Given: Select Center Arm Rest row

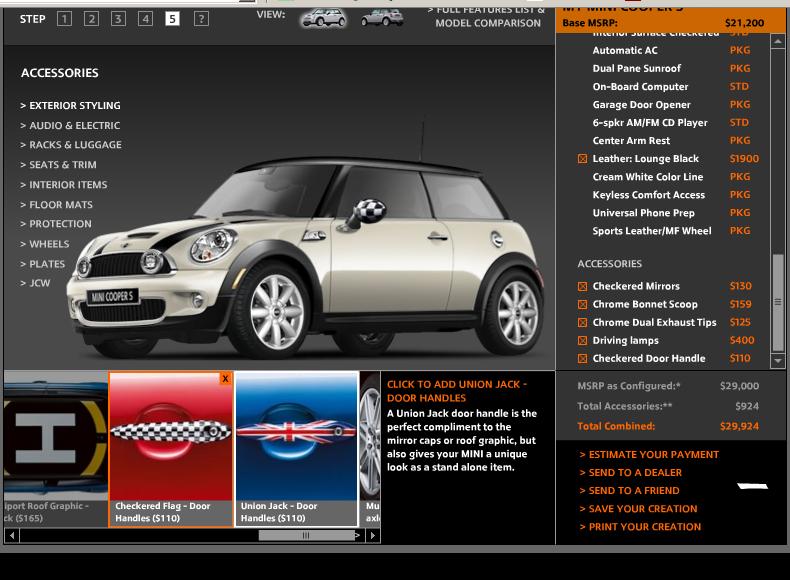Looking at the screenshot, I should [671, 141].
